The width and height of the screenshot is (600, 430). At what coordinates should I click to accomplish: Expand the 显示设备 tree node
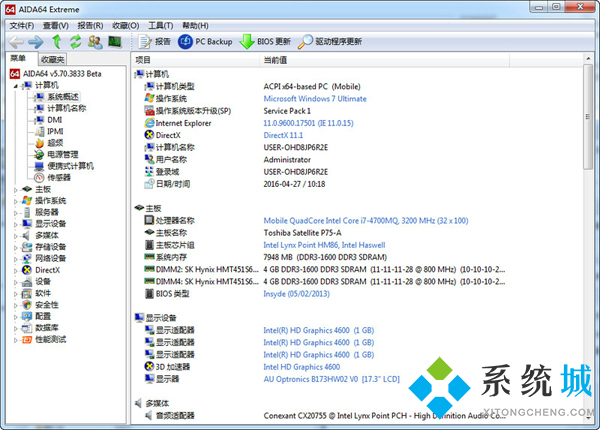(16, 225)
